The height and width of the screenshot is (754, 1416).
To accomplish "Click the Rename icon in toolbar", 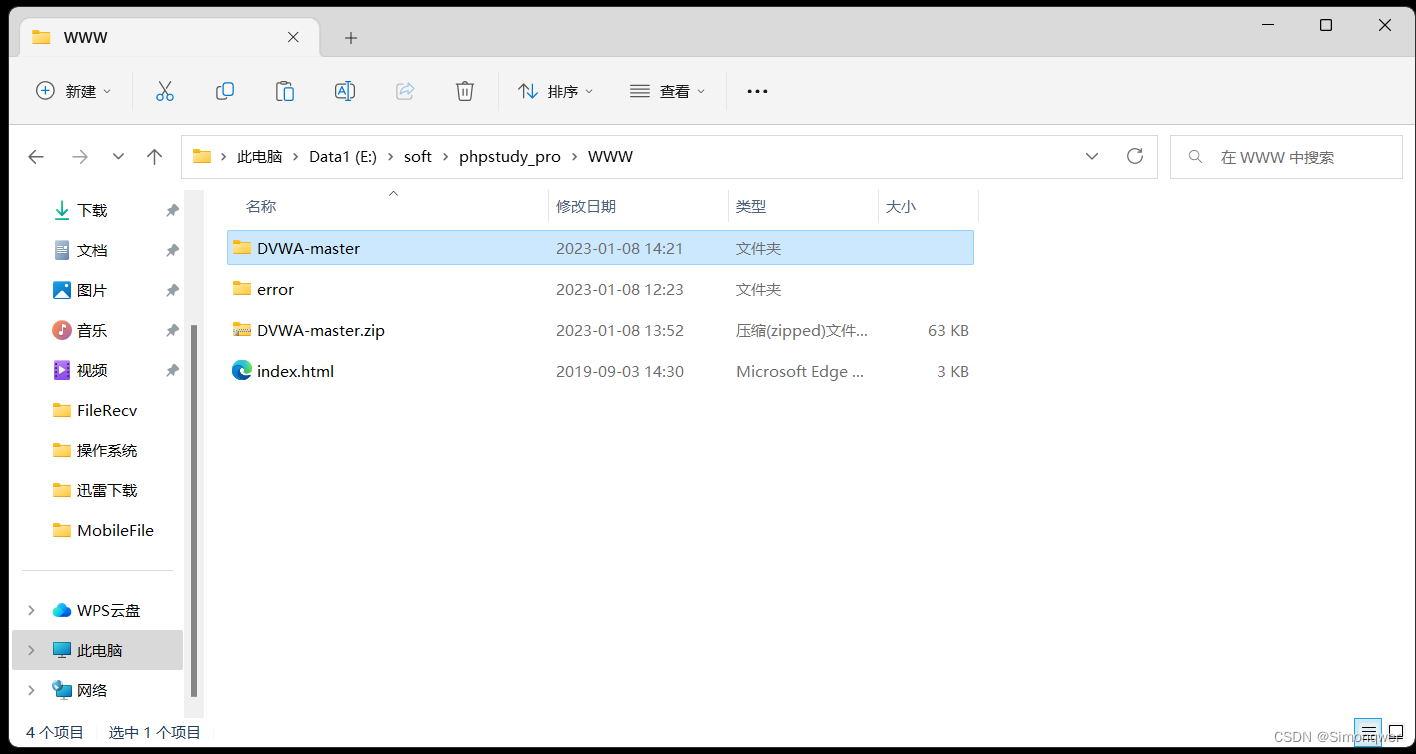I will click(x=345, y=91).
